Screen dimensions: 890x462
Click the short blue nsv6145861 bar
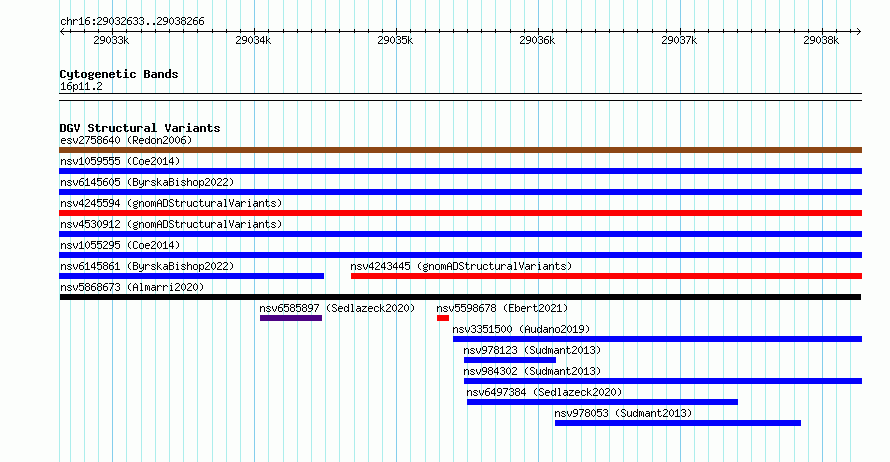click(192, 276)
